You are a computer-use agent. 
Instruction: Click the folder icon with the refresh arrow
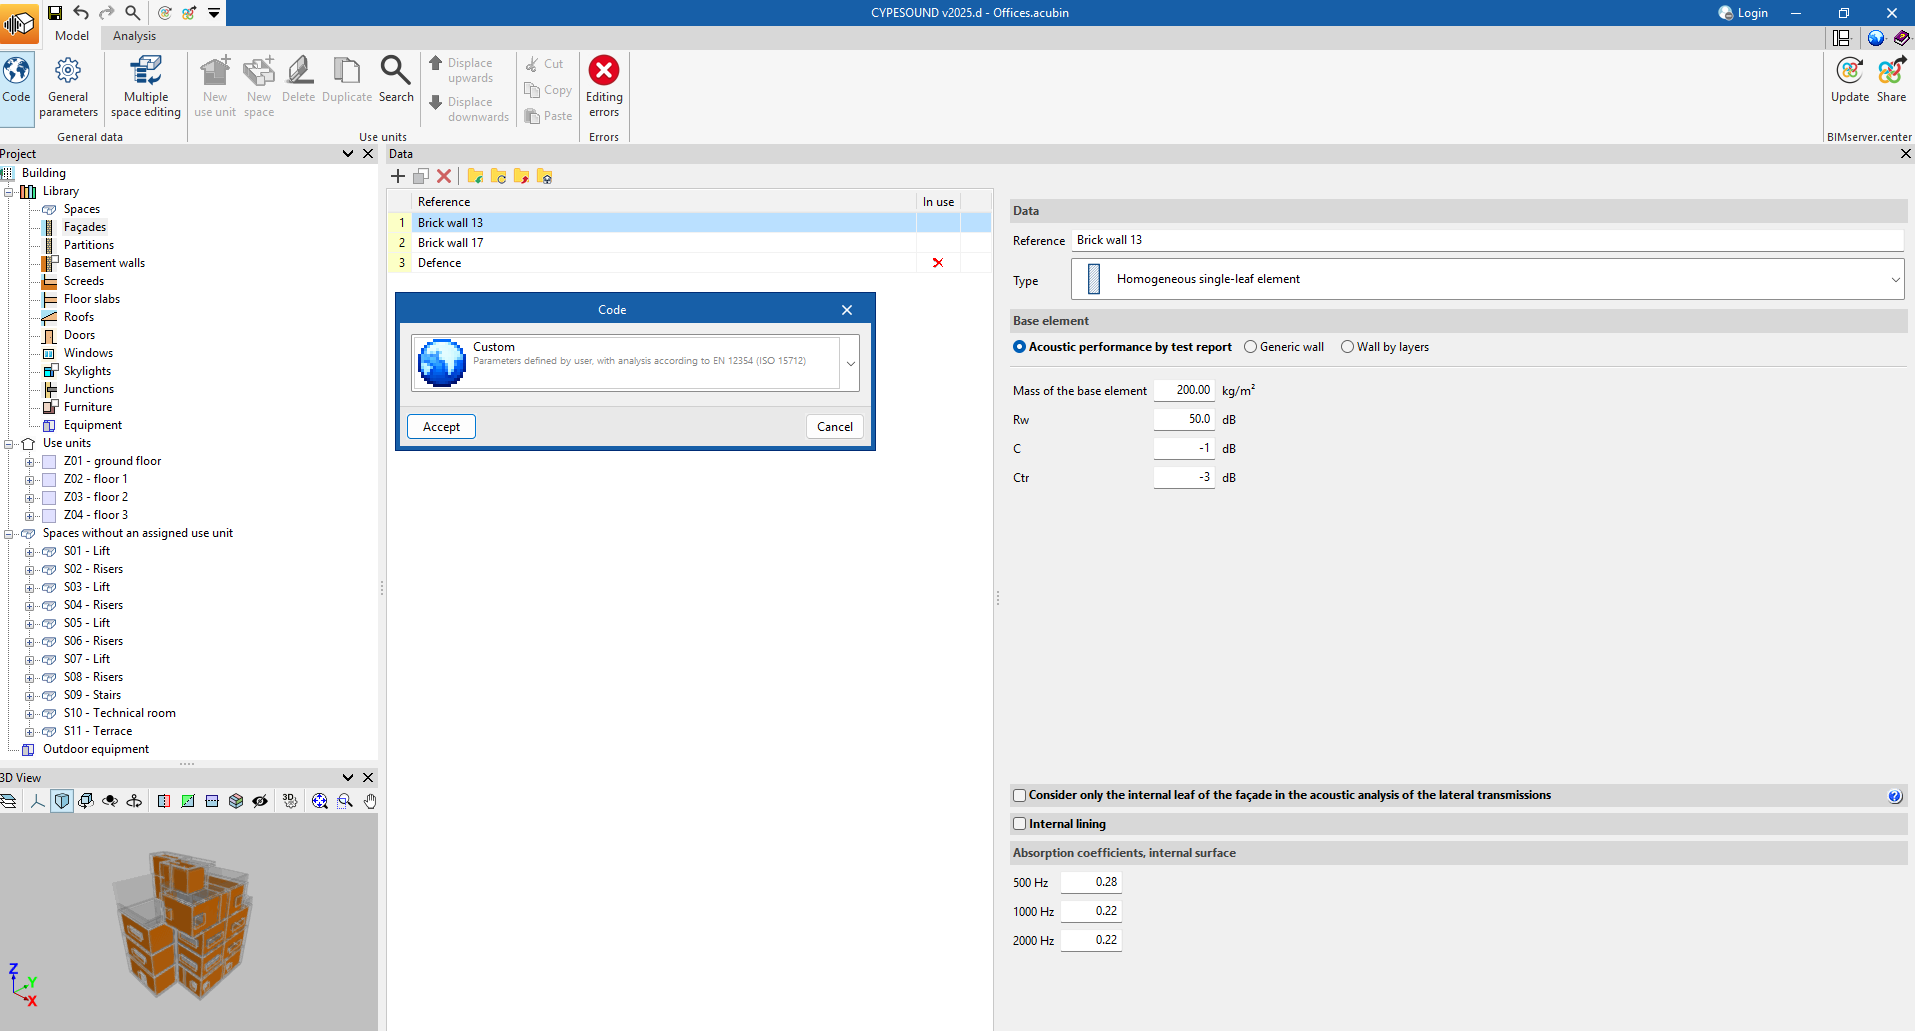coord(498,176)
